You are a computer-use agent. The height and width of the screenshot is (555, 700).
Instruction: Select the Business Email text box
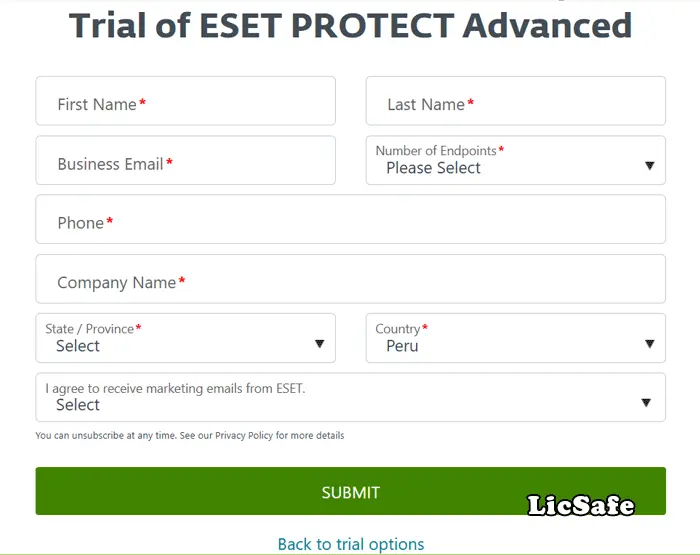[x=185, y=162]
